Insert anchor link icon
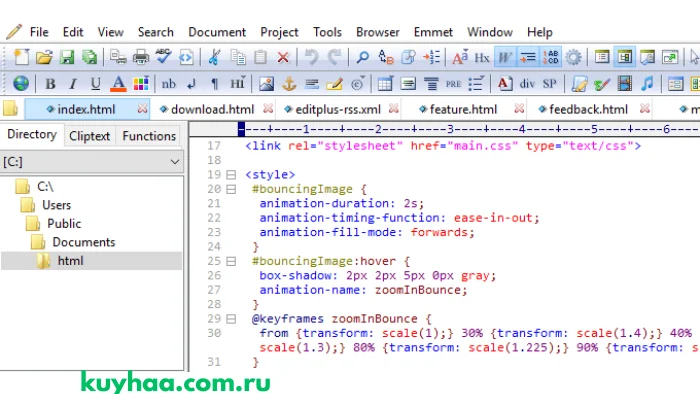Screen dimensions: 700x394 tap(289, 83)
